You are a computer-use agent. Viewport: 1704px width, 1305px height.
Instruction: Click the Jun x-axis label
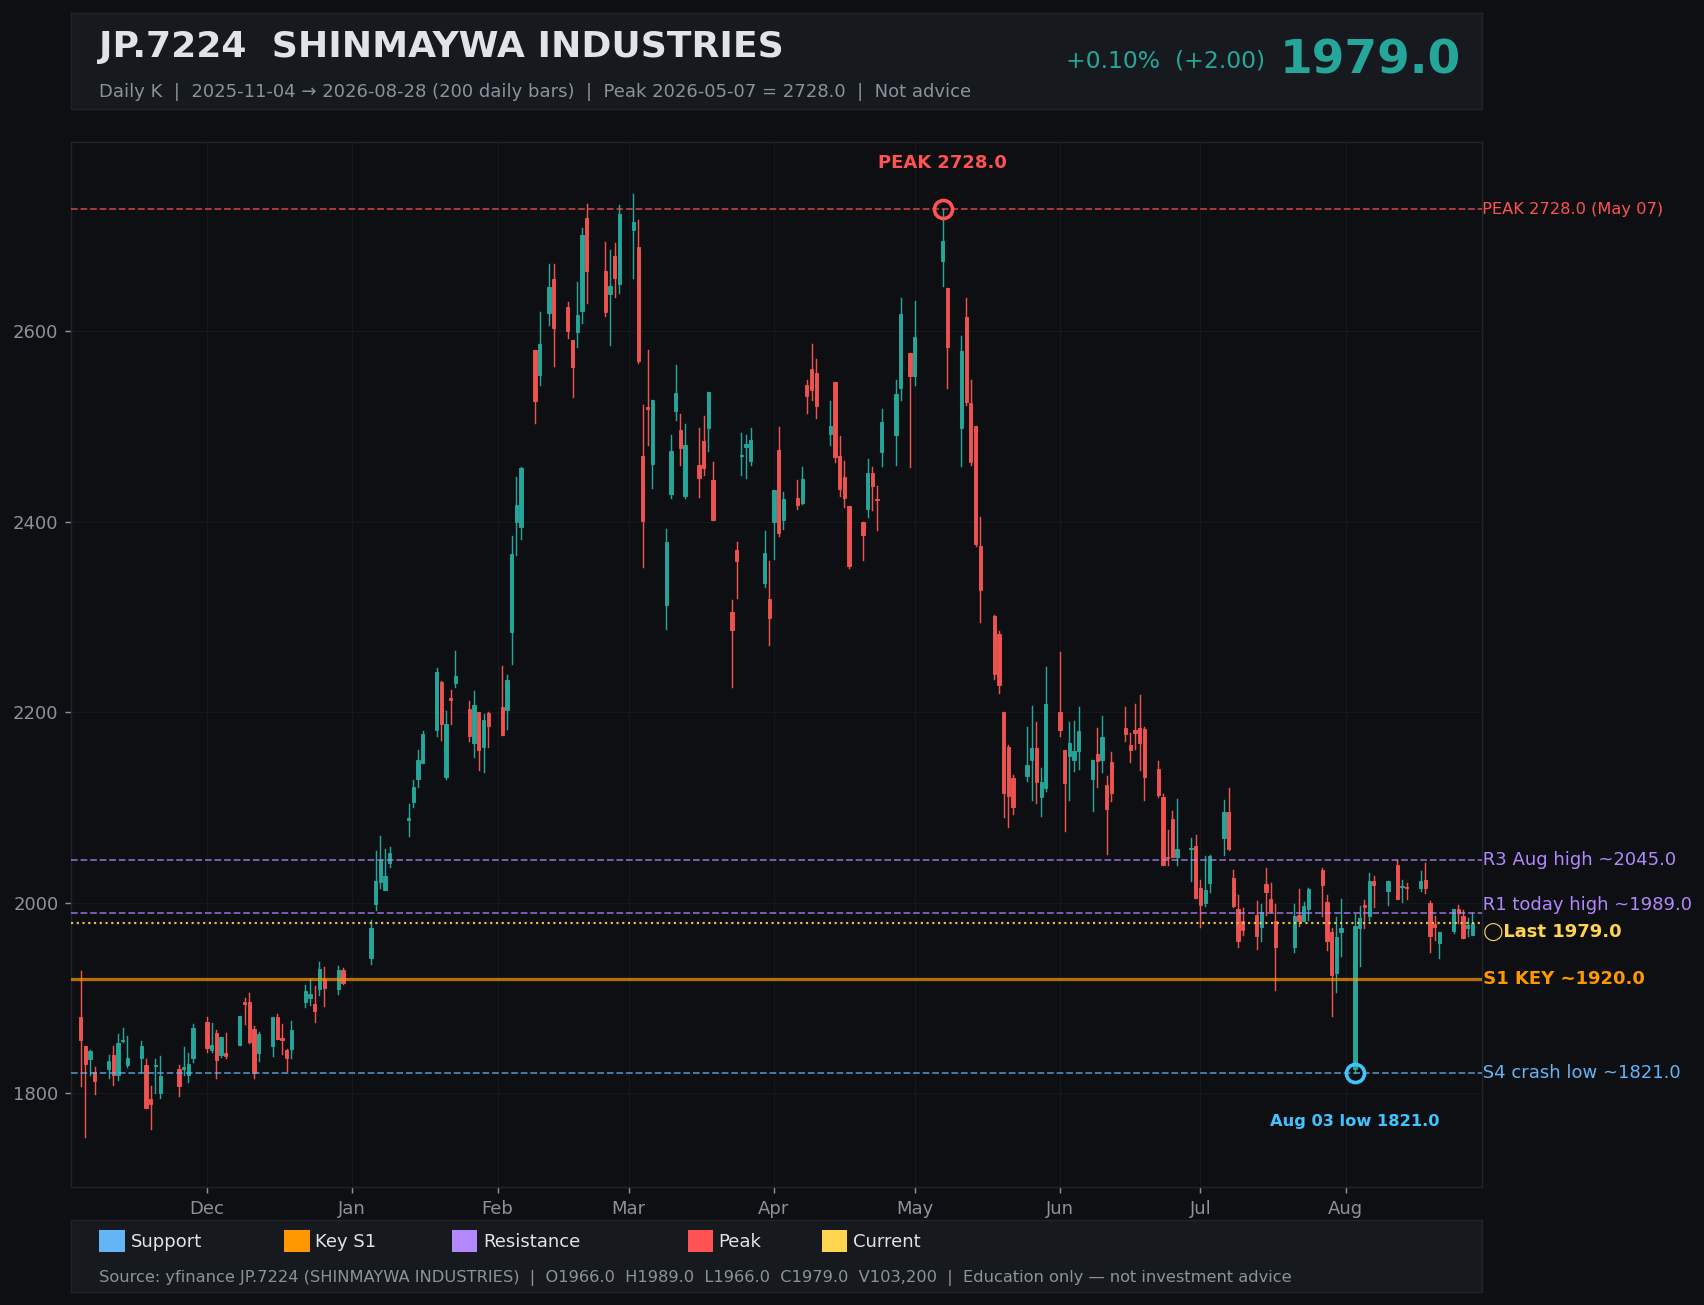(1059, 1208)
